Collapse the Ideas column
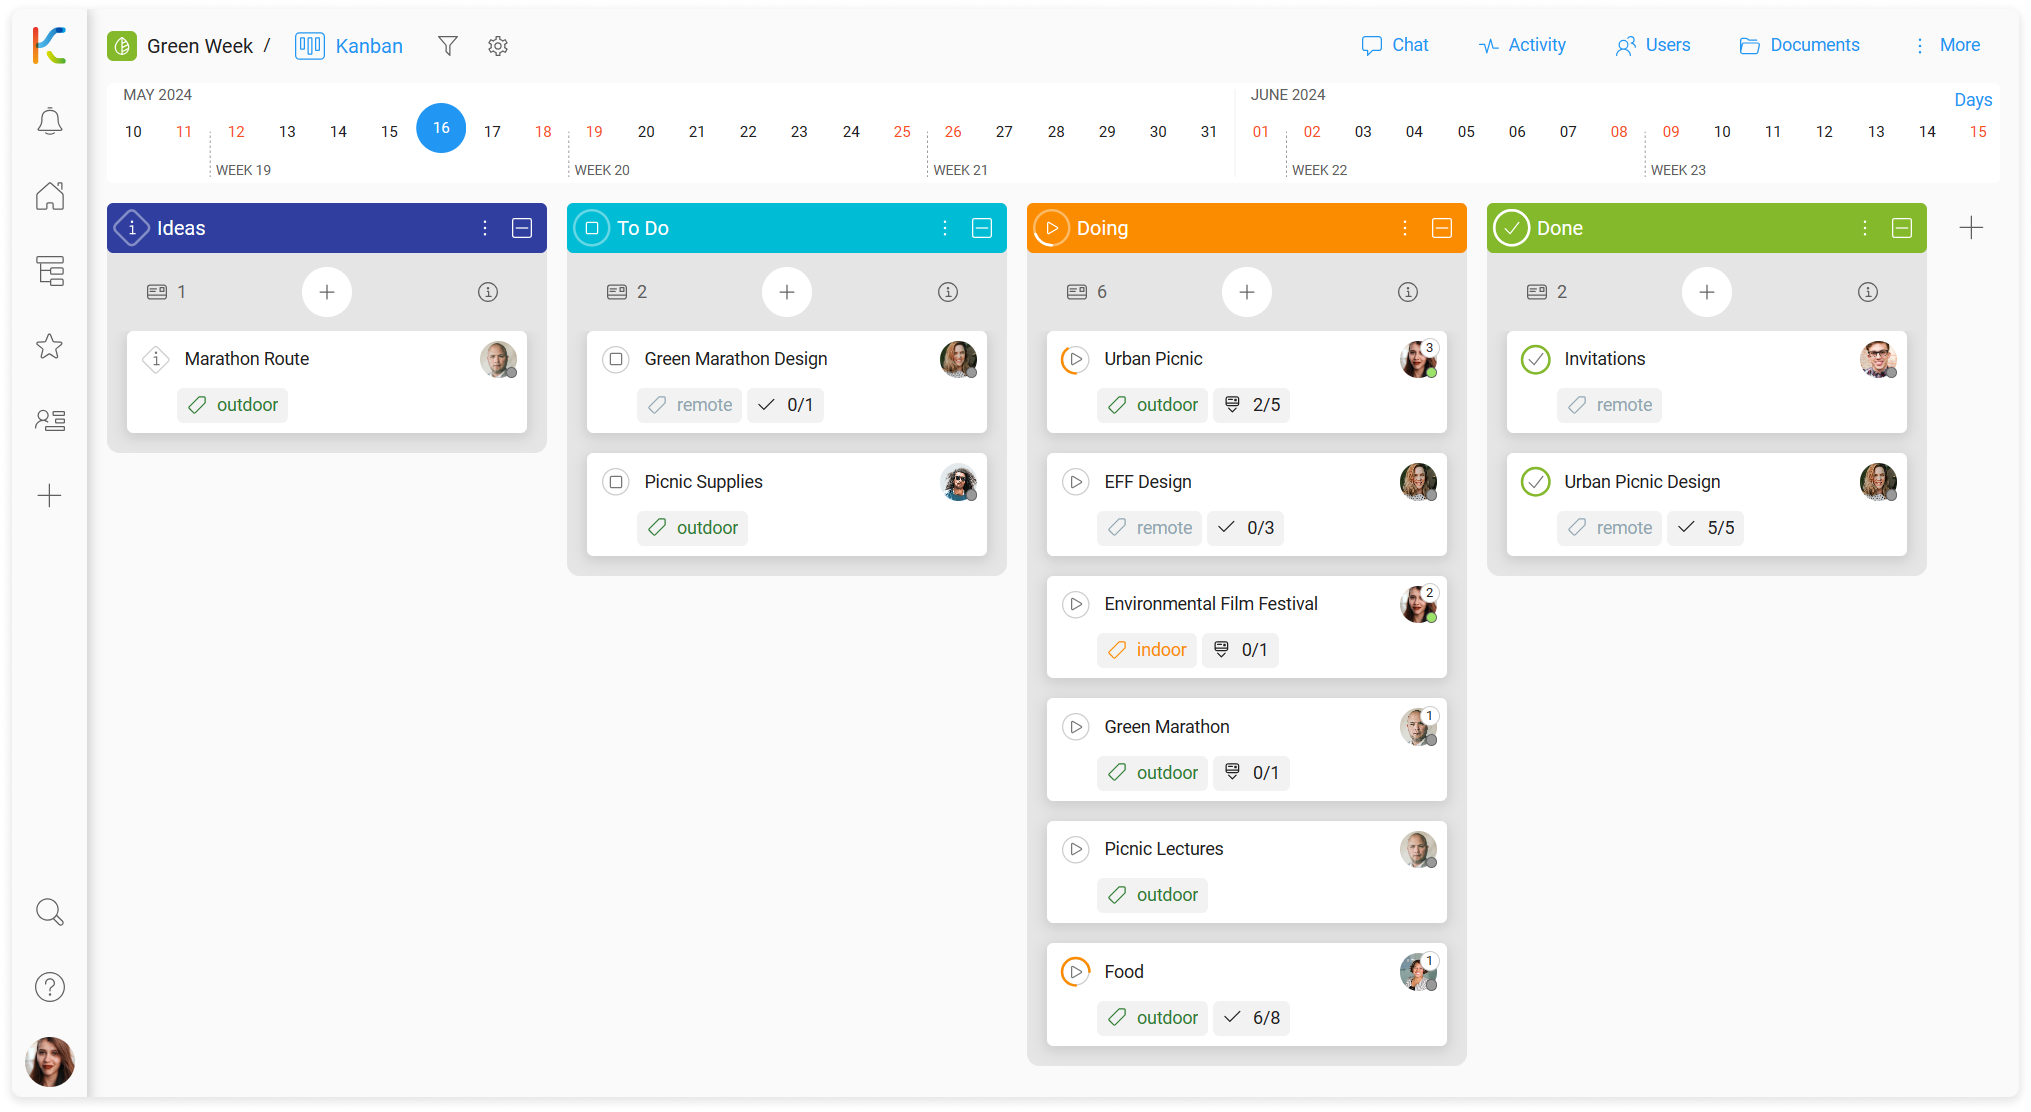This screenshot has height=1112, width=2031. click(522, 228)
